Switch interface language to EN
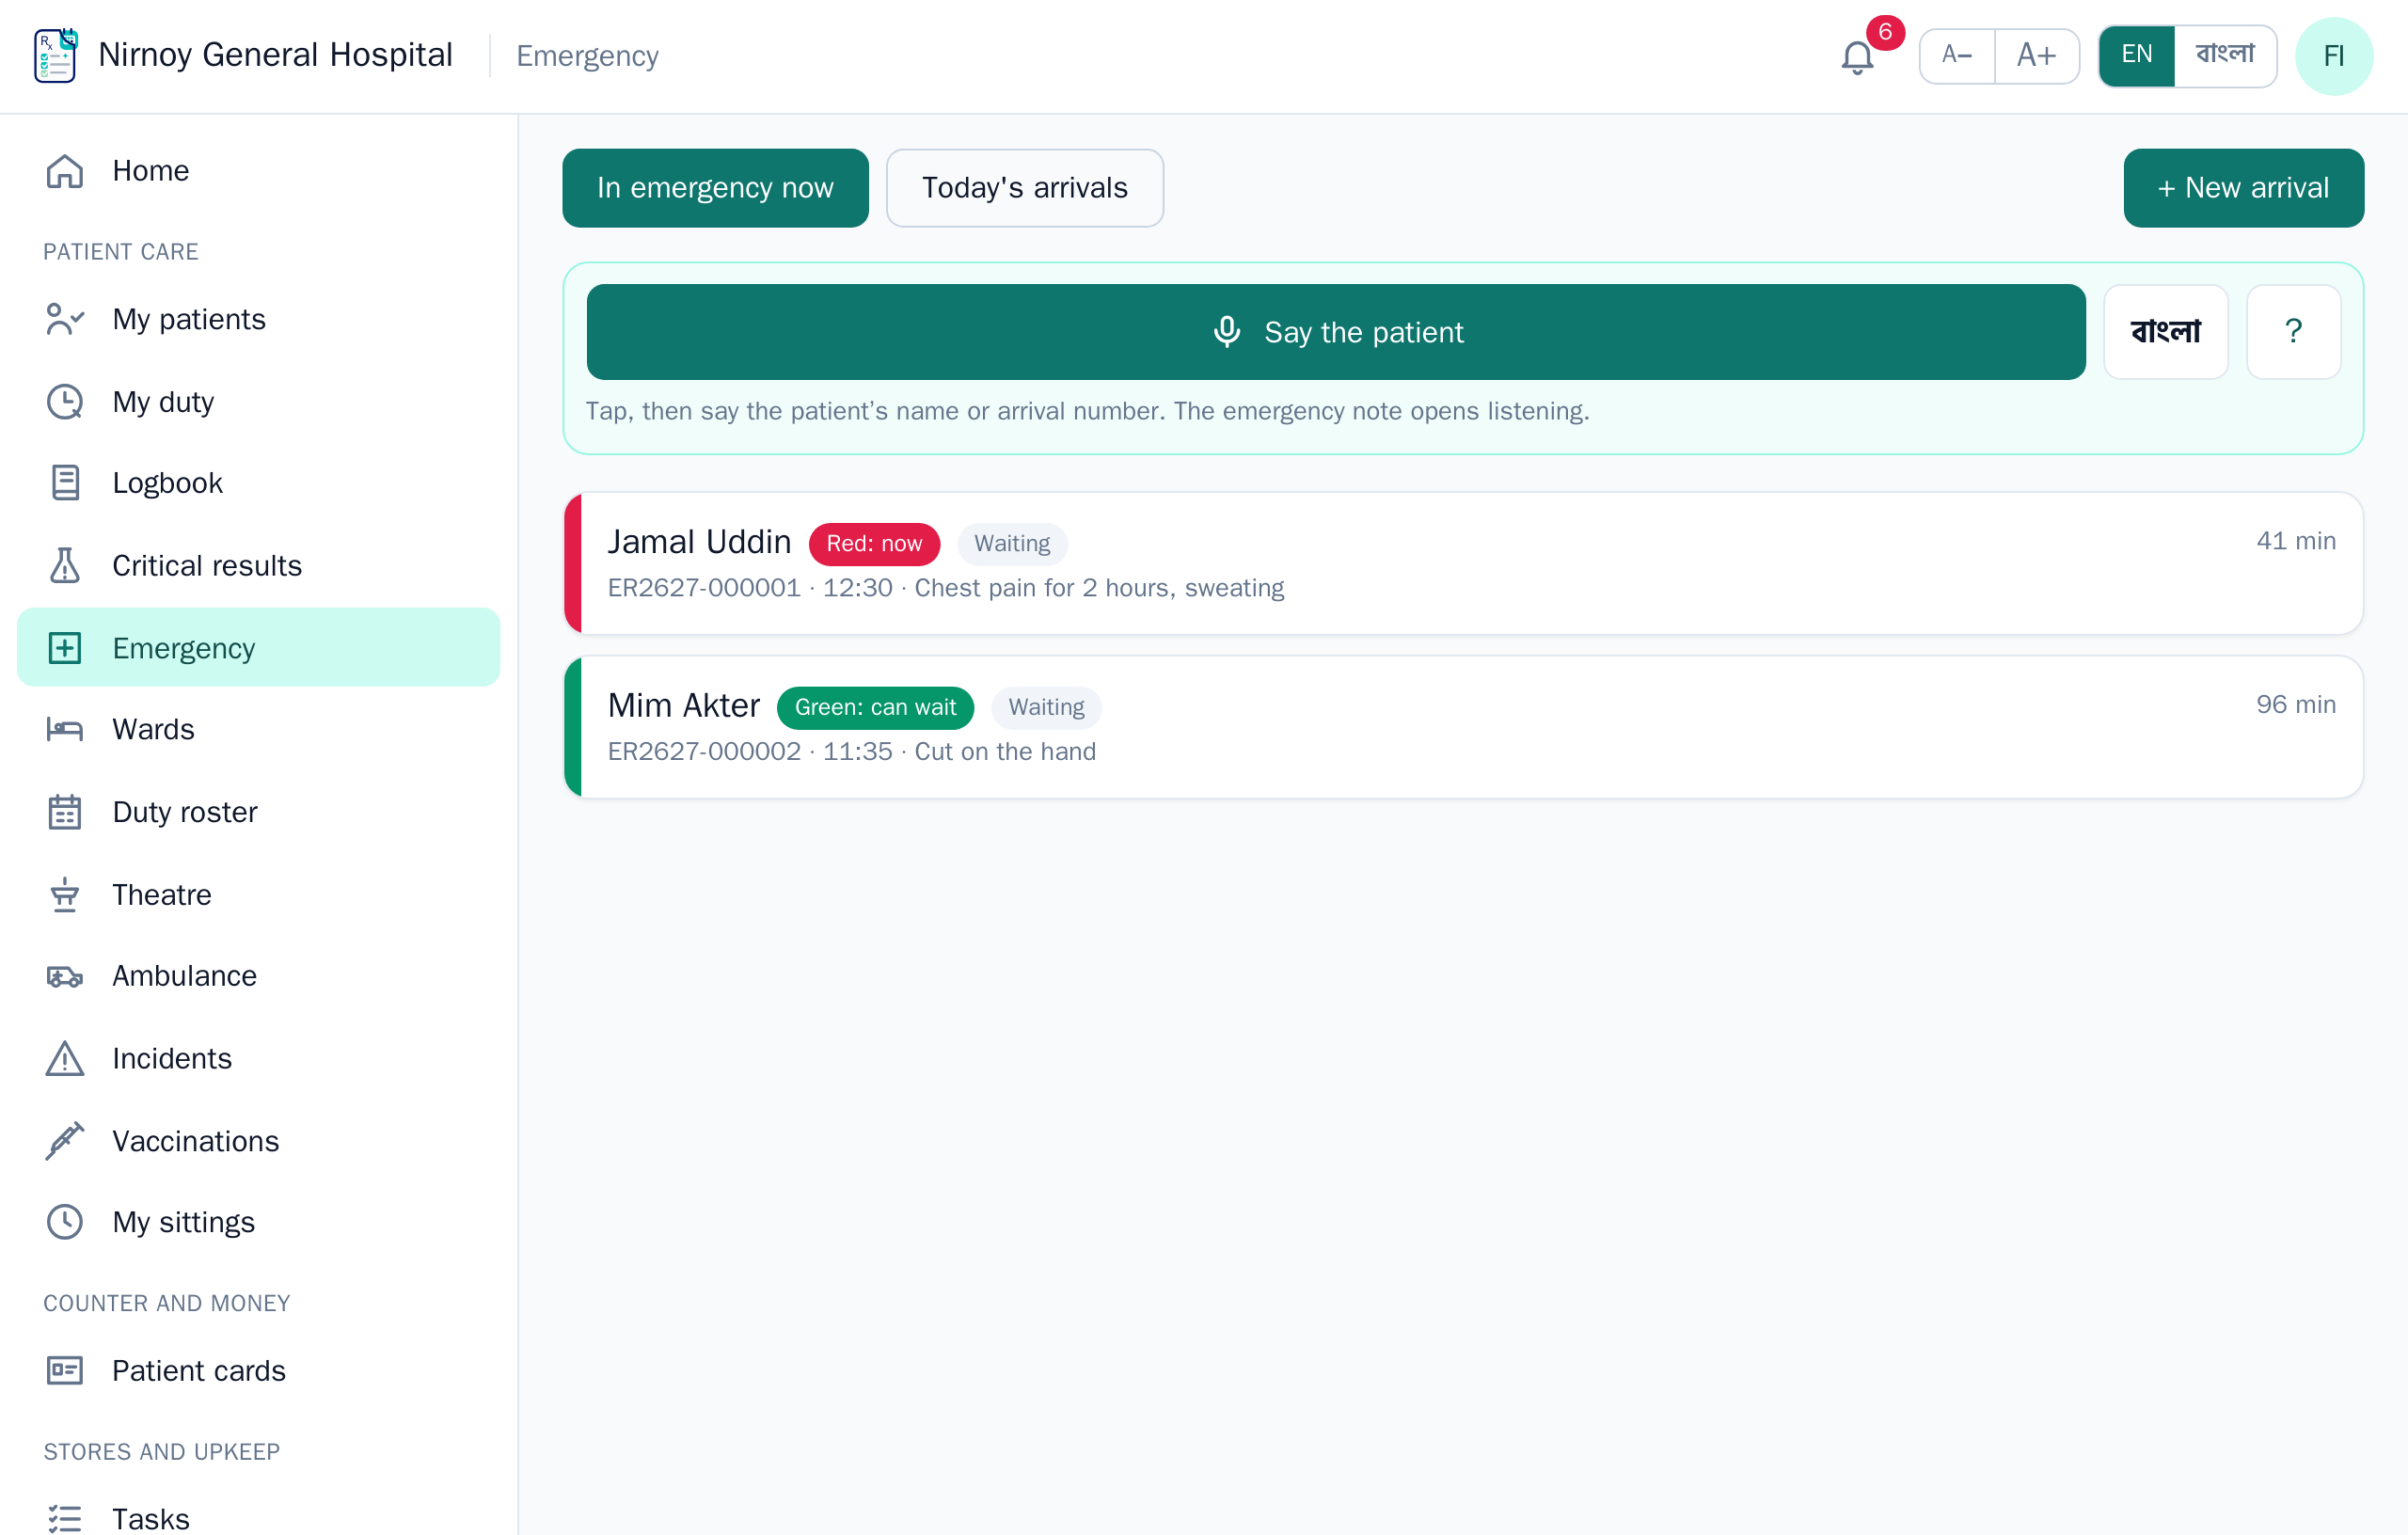Screen dimensions: 2408x1535 coord(2136,55)
